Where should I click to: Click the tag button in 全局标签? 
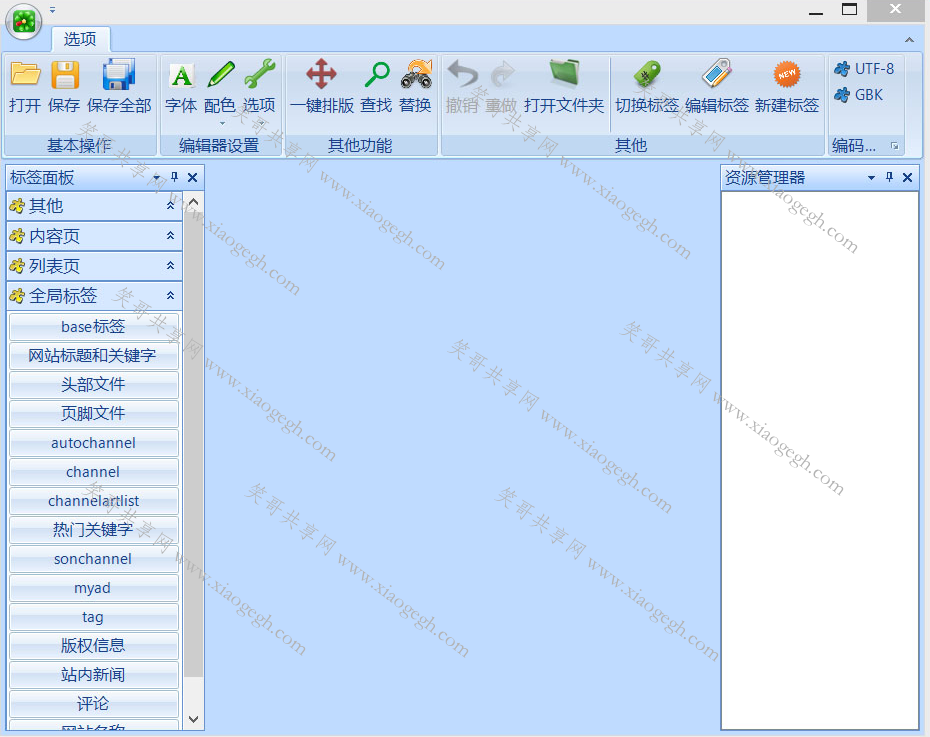click(94, 617)
